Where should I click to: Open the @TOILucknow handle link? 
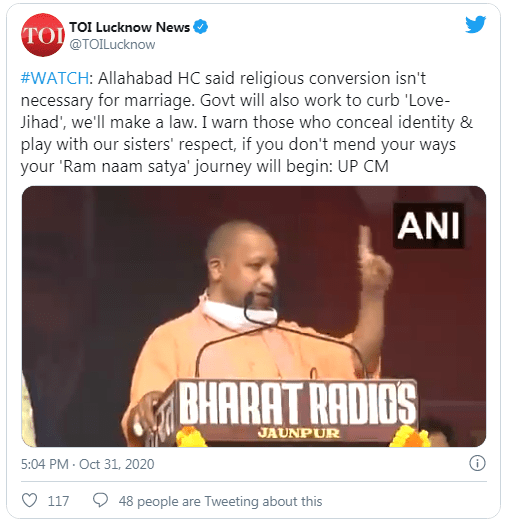pyautogui.click(x=112, y=45)
